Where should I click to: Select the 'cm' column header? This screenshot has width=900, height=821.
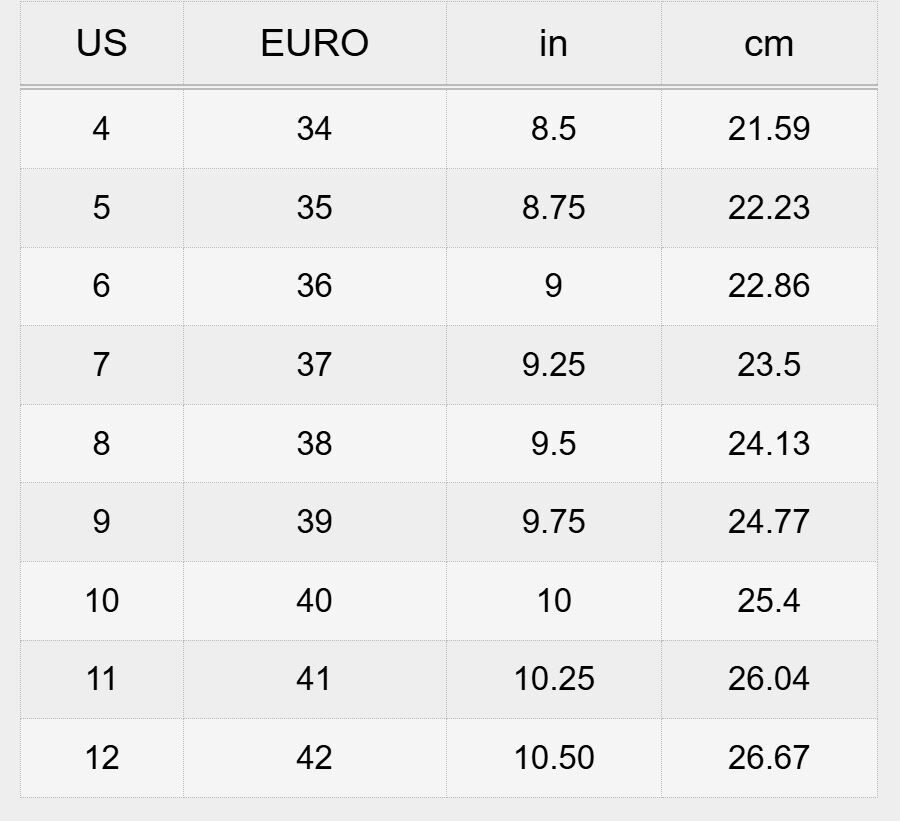tap(768, 44)
